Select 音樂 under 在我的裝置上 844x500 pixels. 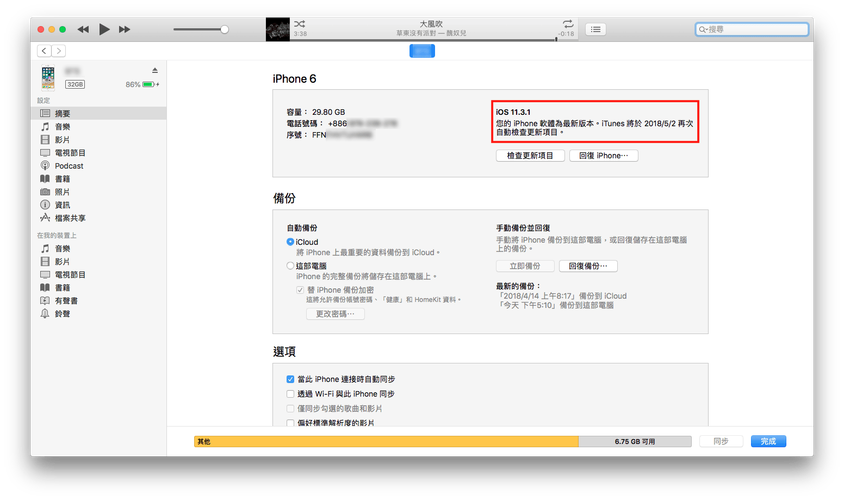pyautogui.click(x=99, y=248)
